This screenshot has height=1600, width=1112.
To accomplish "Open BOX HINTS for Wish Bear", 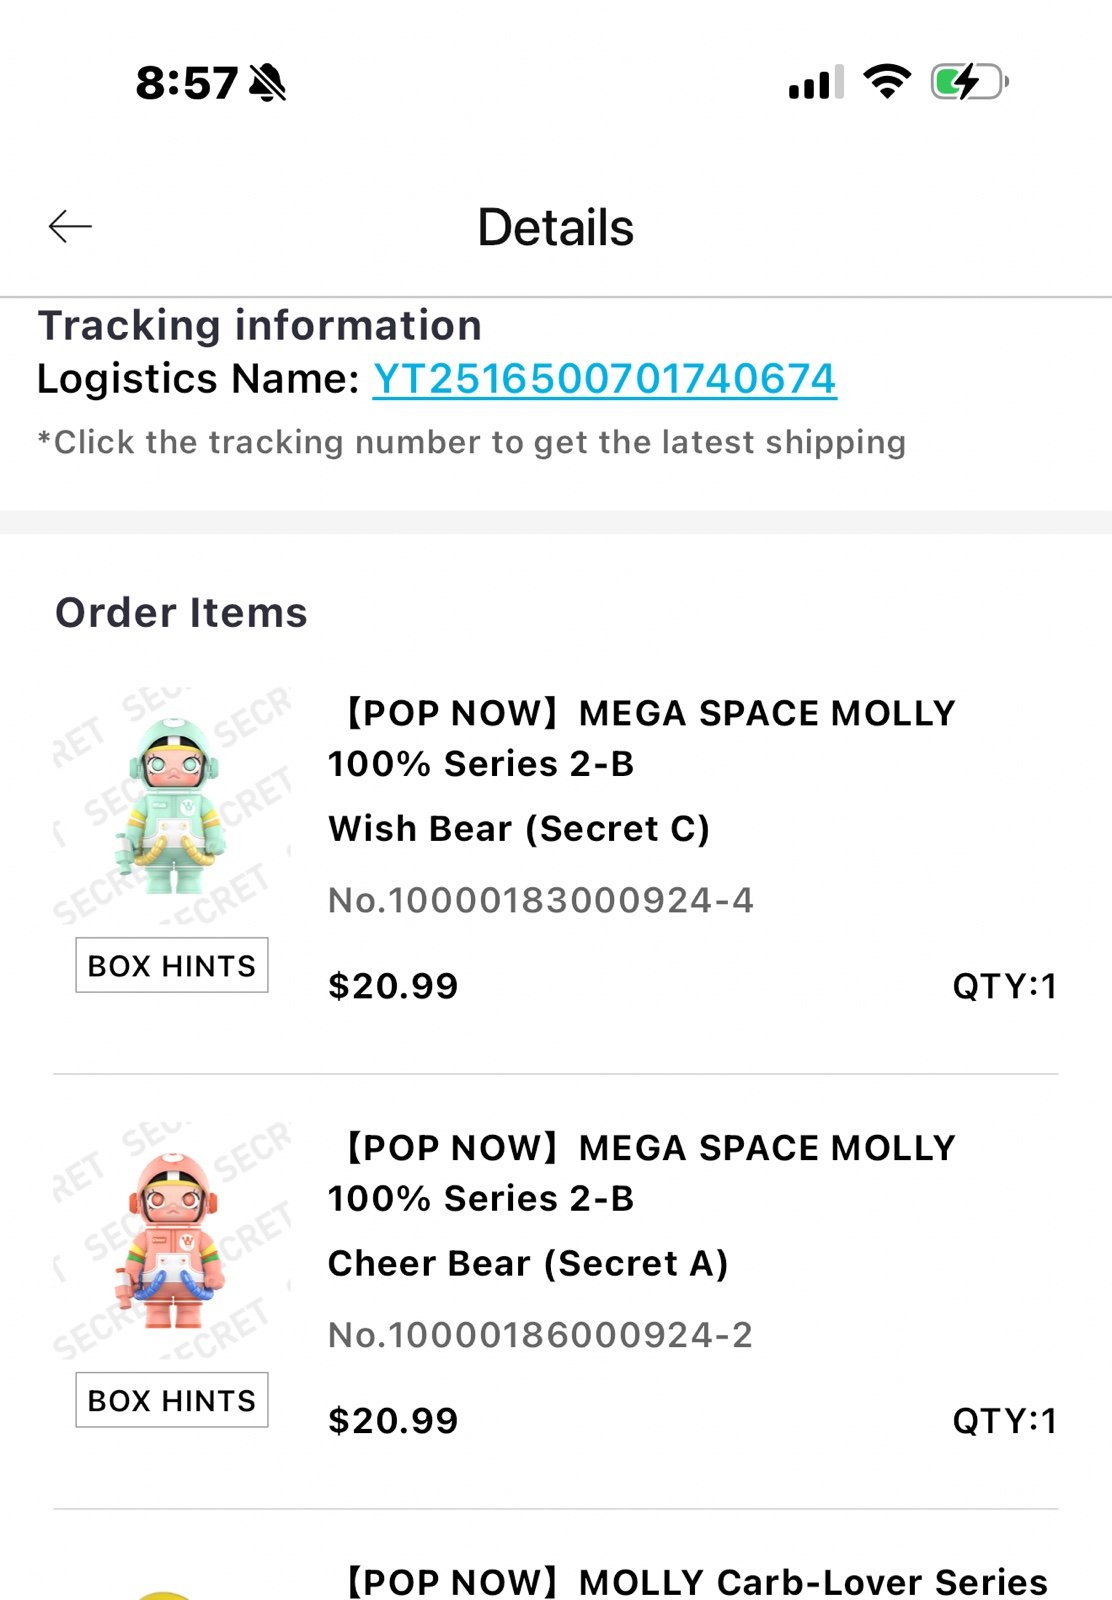I will pyautogui.click(x=172, y=966).
